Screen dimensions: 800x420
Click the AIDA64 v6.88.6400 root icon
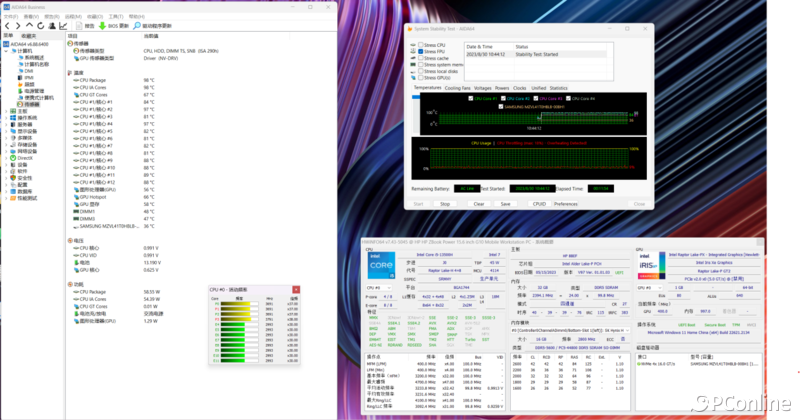point(6,44)
